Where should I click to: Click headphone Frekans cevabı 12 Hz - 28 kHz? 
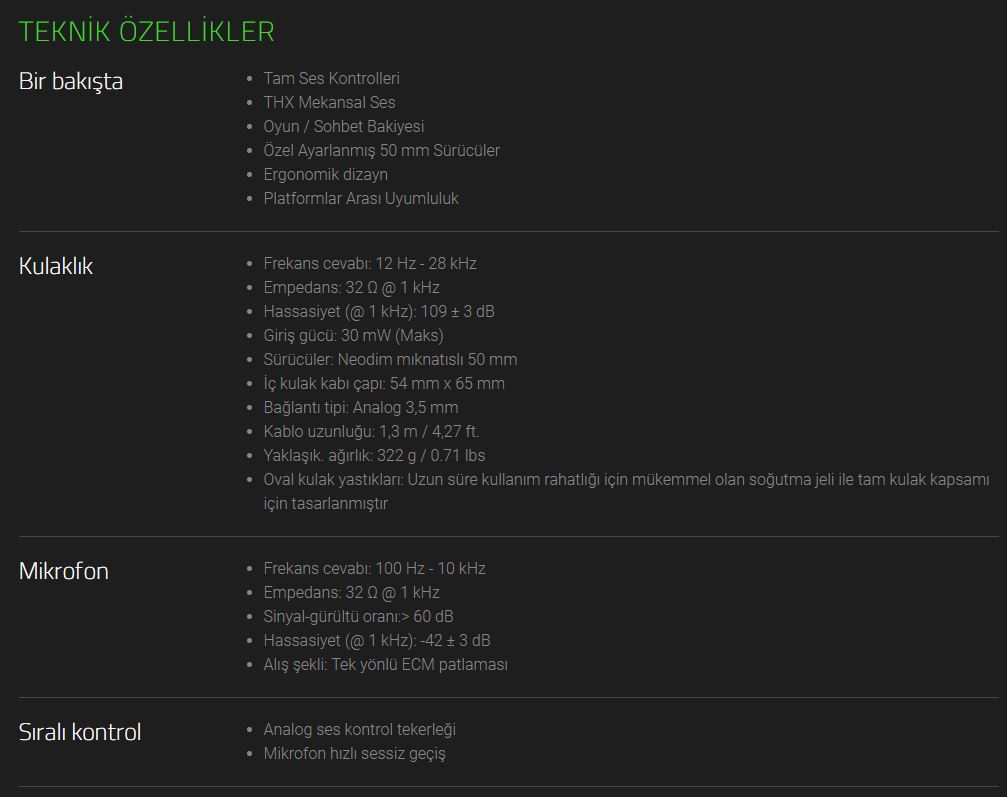(370, 263)
